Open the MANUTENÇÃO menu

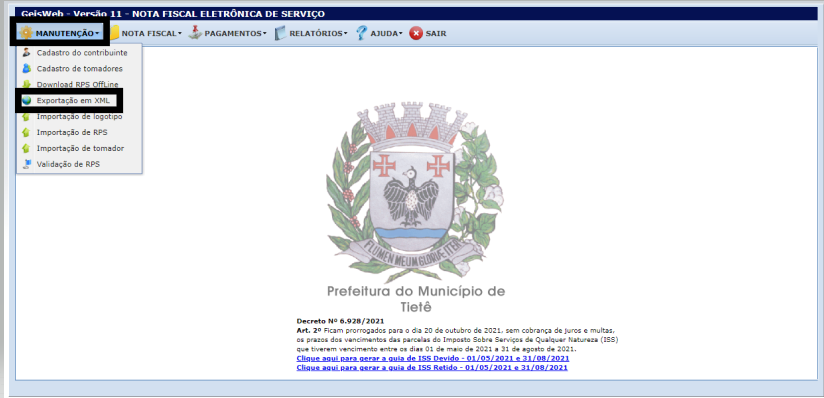tap(59, 33)
